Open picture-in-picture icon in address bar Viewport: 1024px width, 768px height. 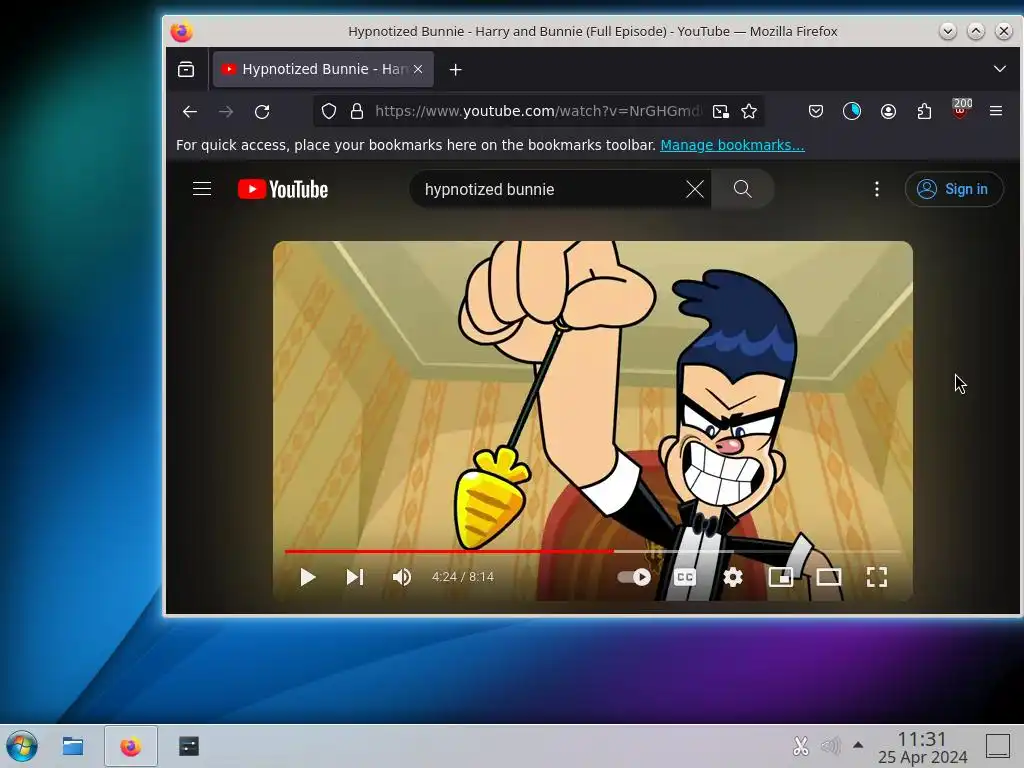[720, 112]
